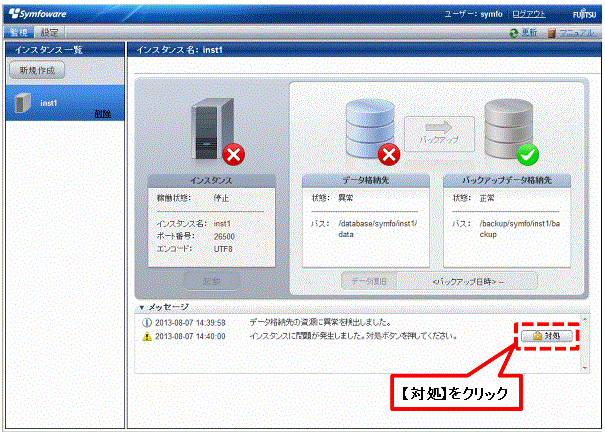Image resolution: width=605 pixels, height=433 pixels.
Task: Click the 対処 (resolve) button
Action: pyautogui.click(x=547, y=336)
